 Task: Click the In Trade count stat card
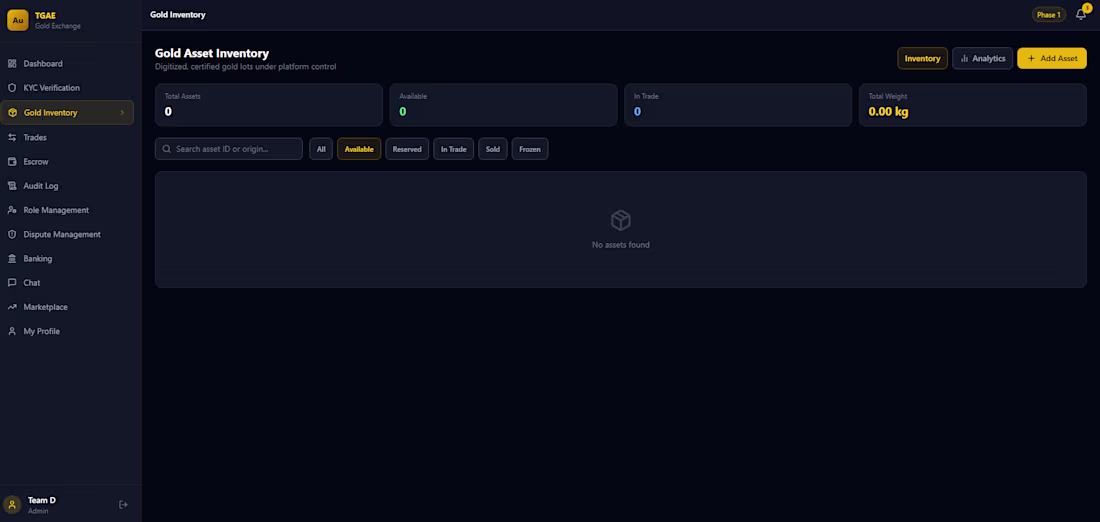click(738, 105)
